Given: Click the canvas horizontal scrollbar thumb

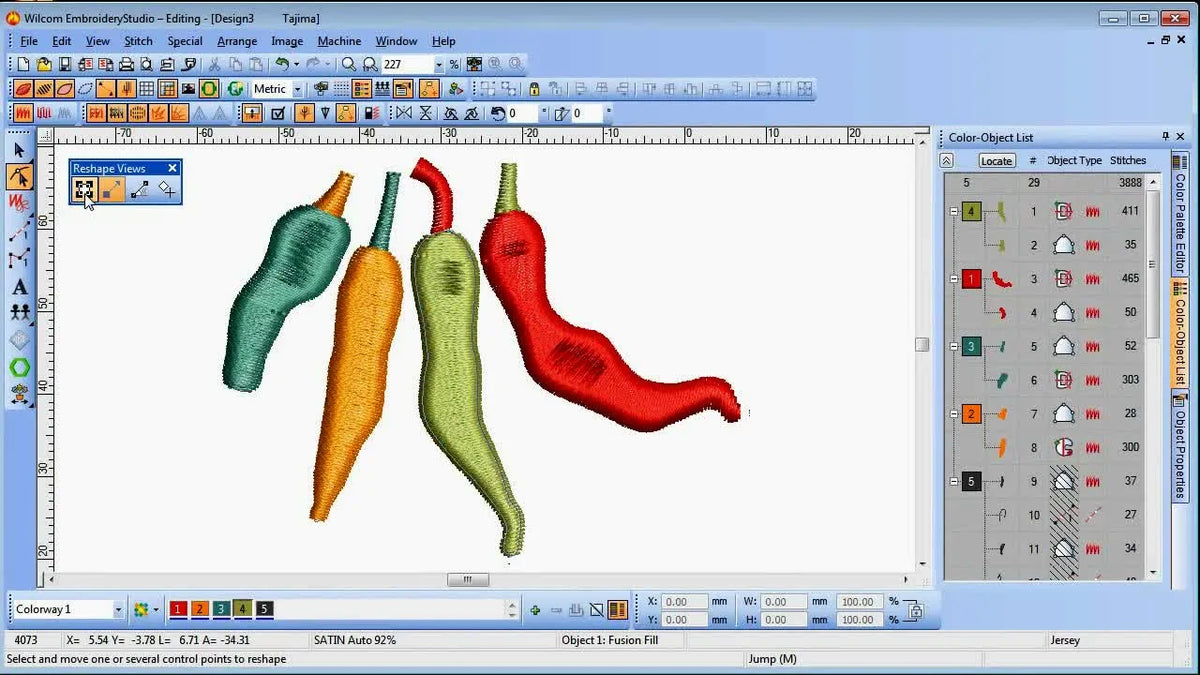Looking at the screenshot, I should 467,580.
